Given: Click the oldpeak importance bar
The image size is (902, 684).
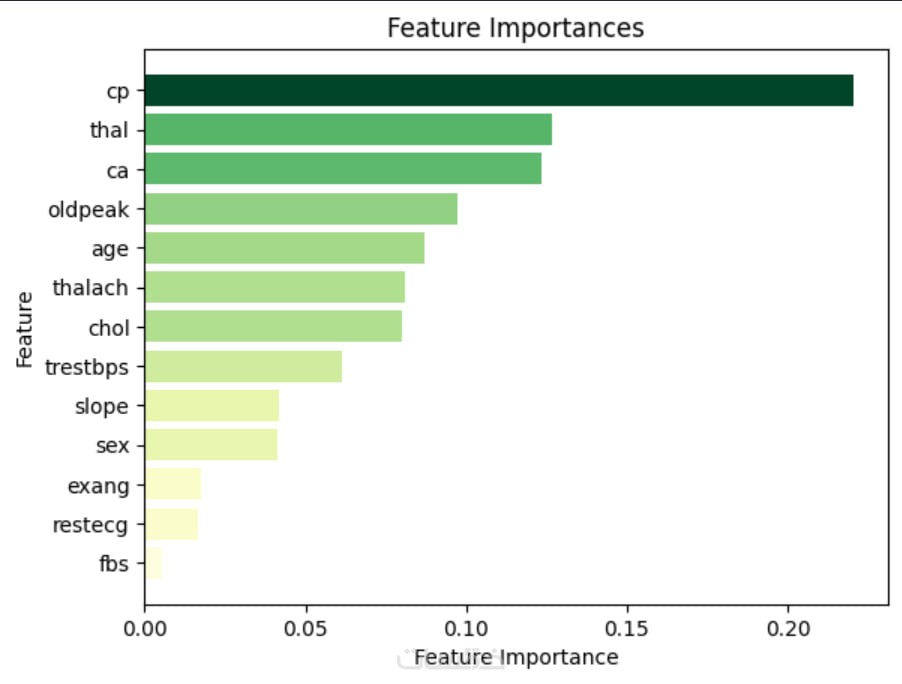Looking at the screenshot, I should tap(301, 209).
